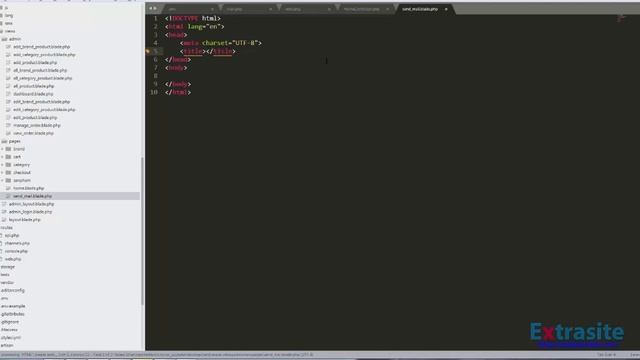Viewport: 640px width, 360px height.
Task: Expand the cart folder arrow
Action: tap(2, 157)
